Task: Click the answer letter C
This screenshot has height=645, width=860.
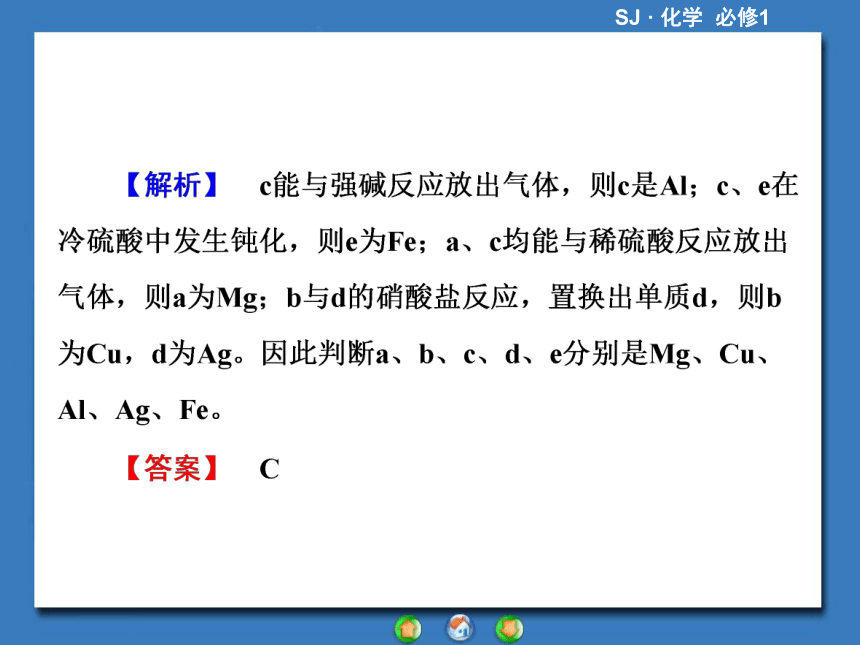Action: pos(269,469)
